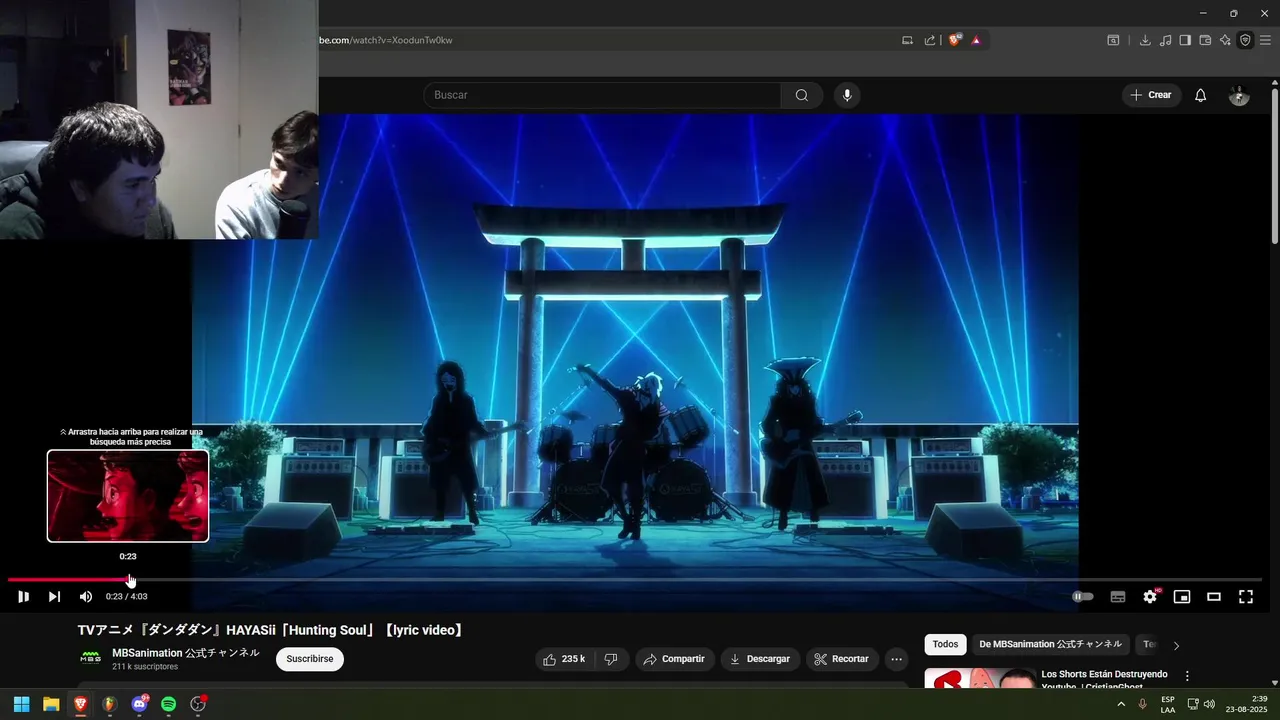This screenshot has width=1280, height=720.
Task: Open the browser hamburger menu
Action: pyautogui.click(x=1265, y=40)
